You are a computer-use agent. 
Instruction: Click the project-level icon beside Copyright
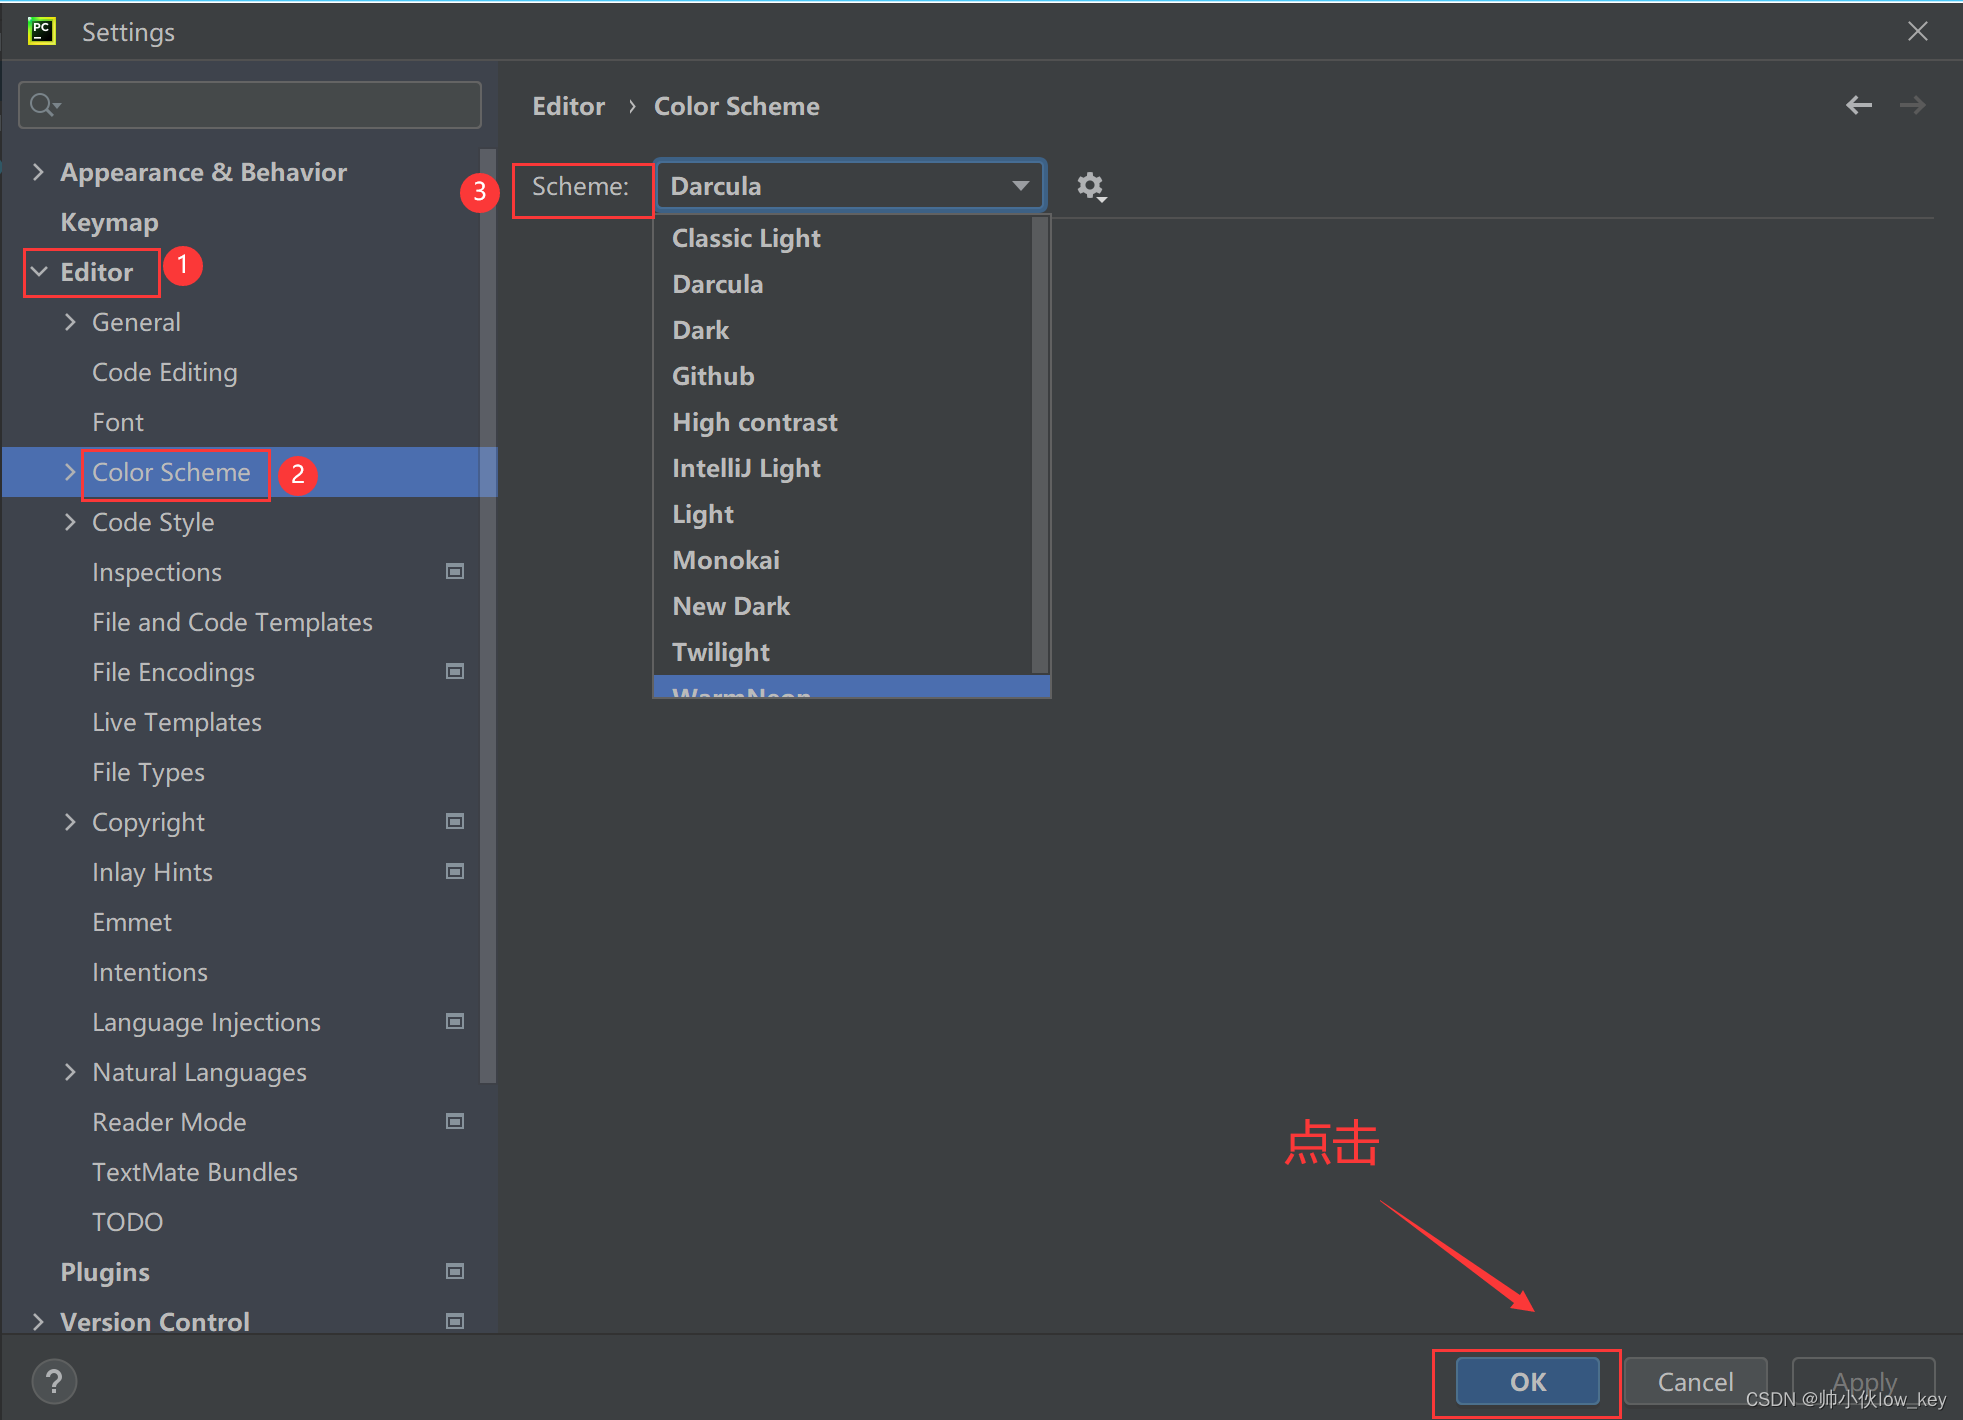click(455, 822)
